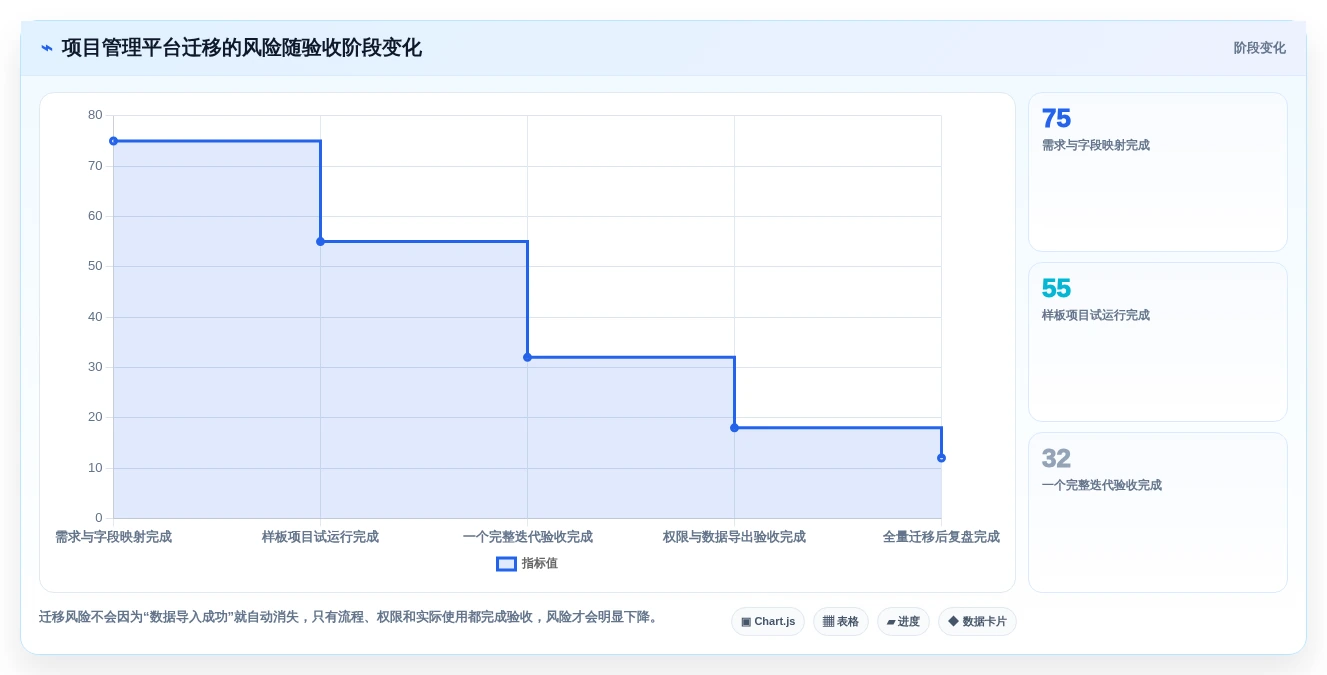Click the y-axis tick label 0
Viewport: 1327px width, 675px height.
click(x=98, y=518)
